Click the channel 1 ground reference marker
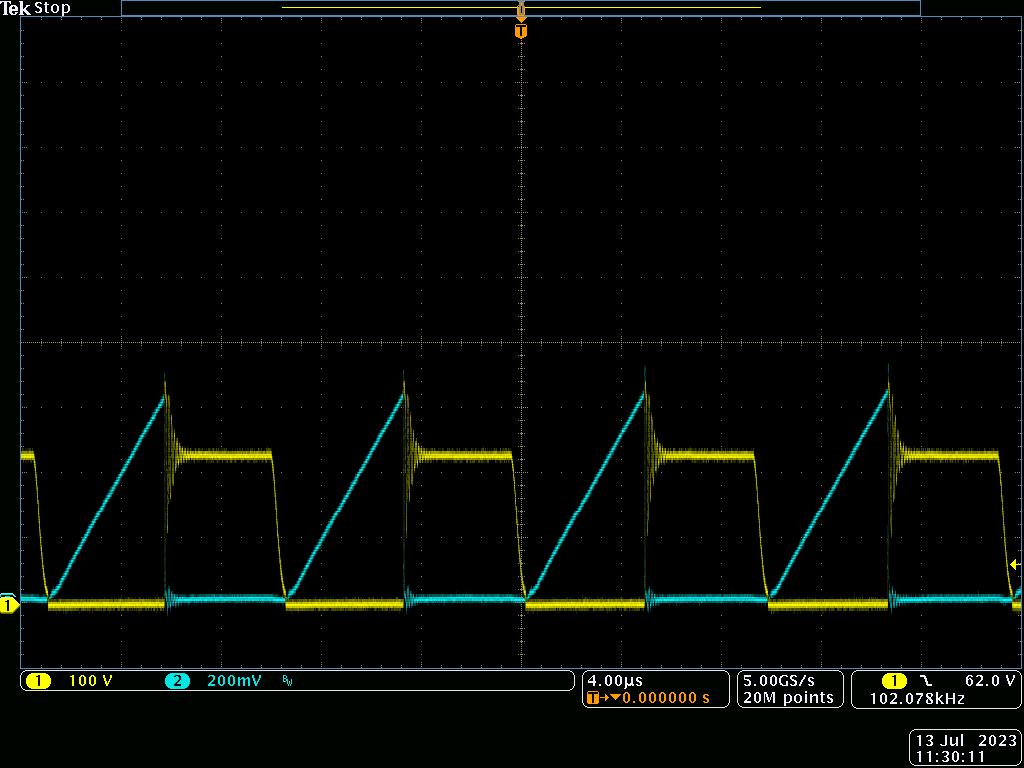The image size is (1024, 768). point(9,605)
